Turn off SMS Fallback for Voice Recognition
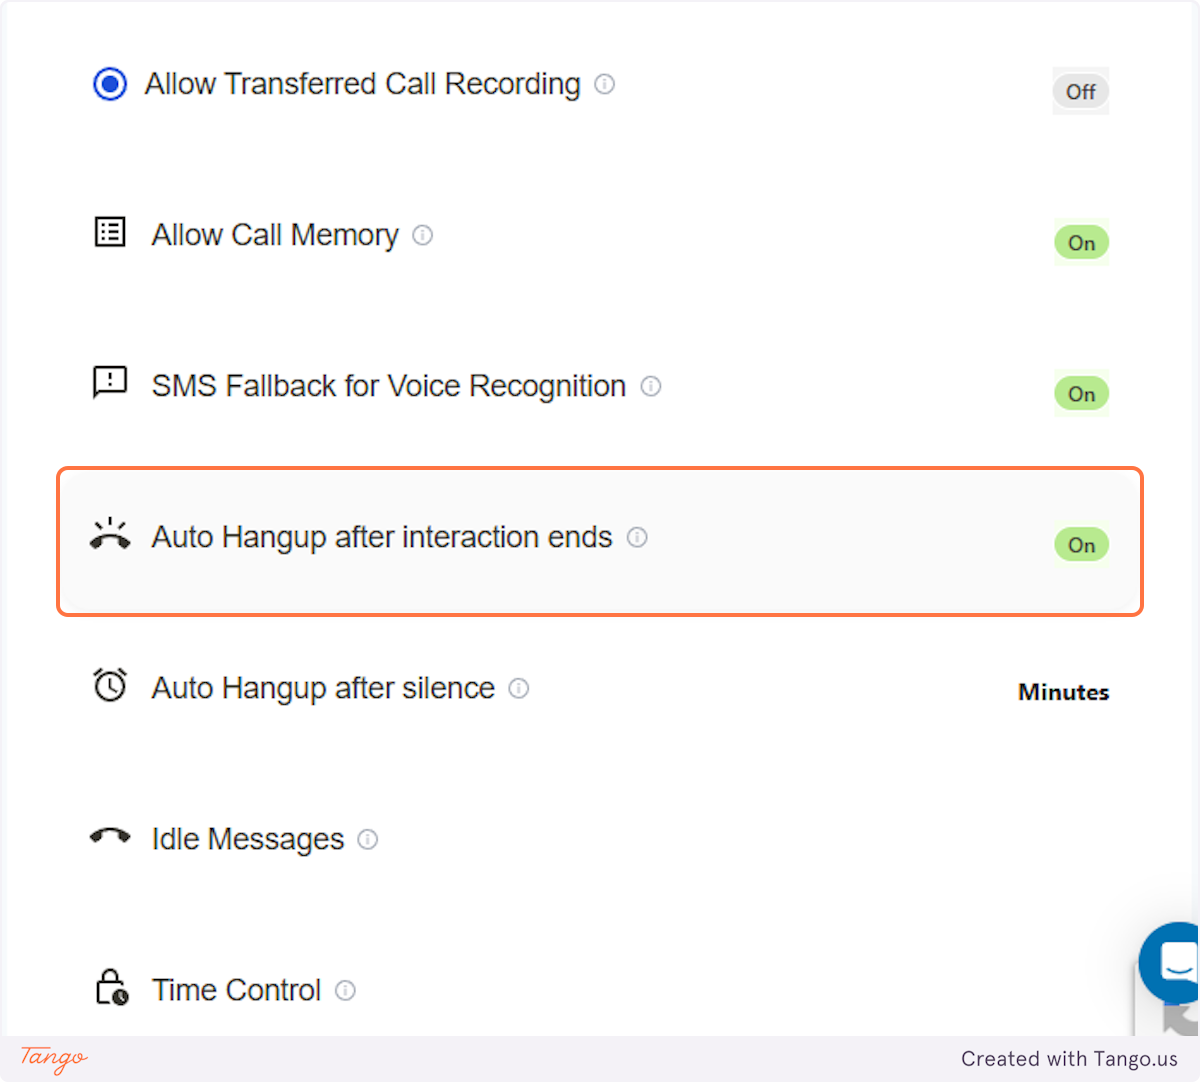 coord(1081,393)
